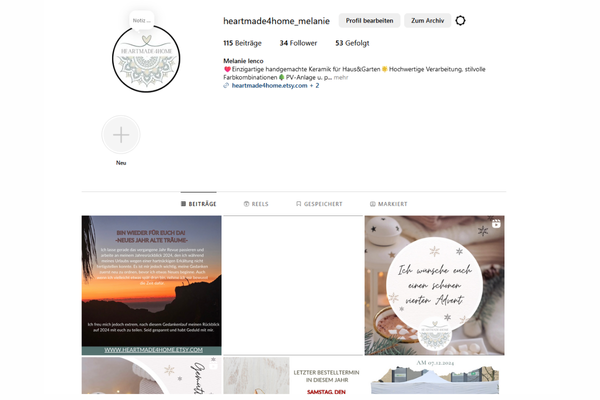Click the link chain icon in bio
This screenshot has height=400, width=600.
tap(226, 85)
